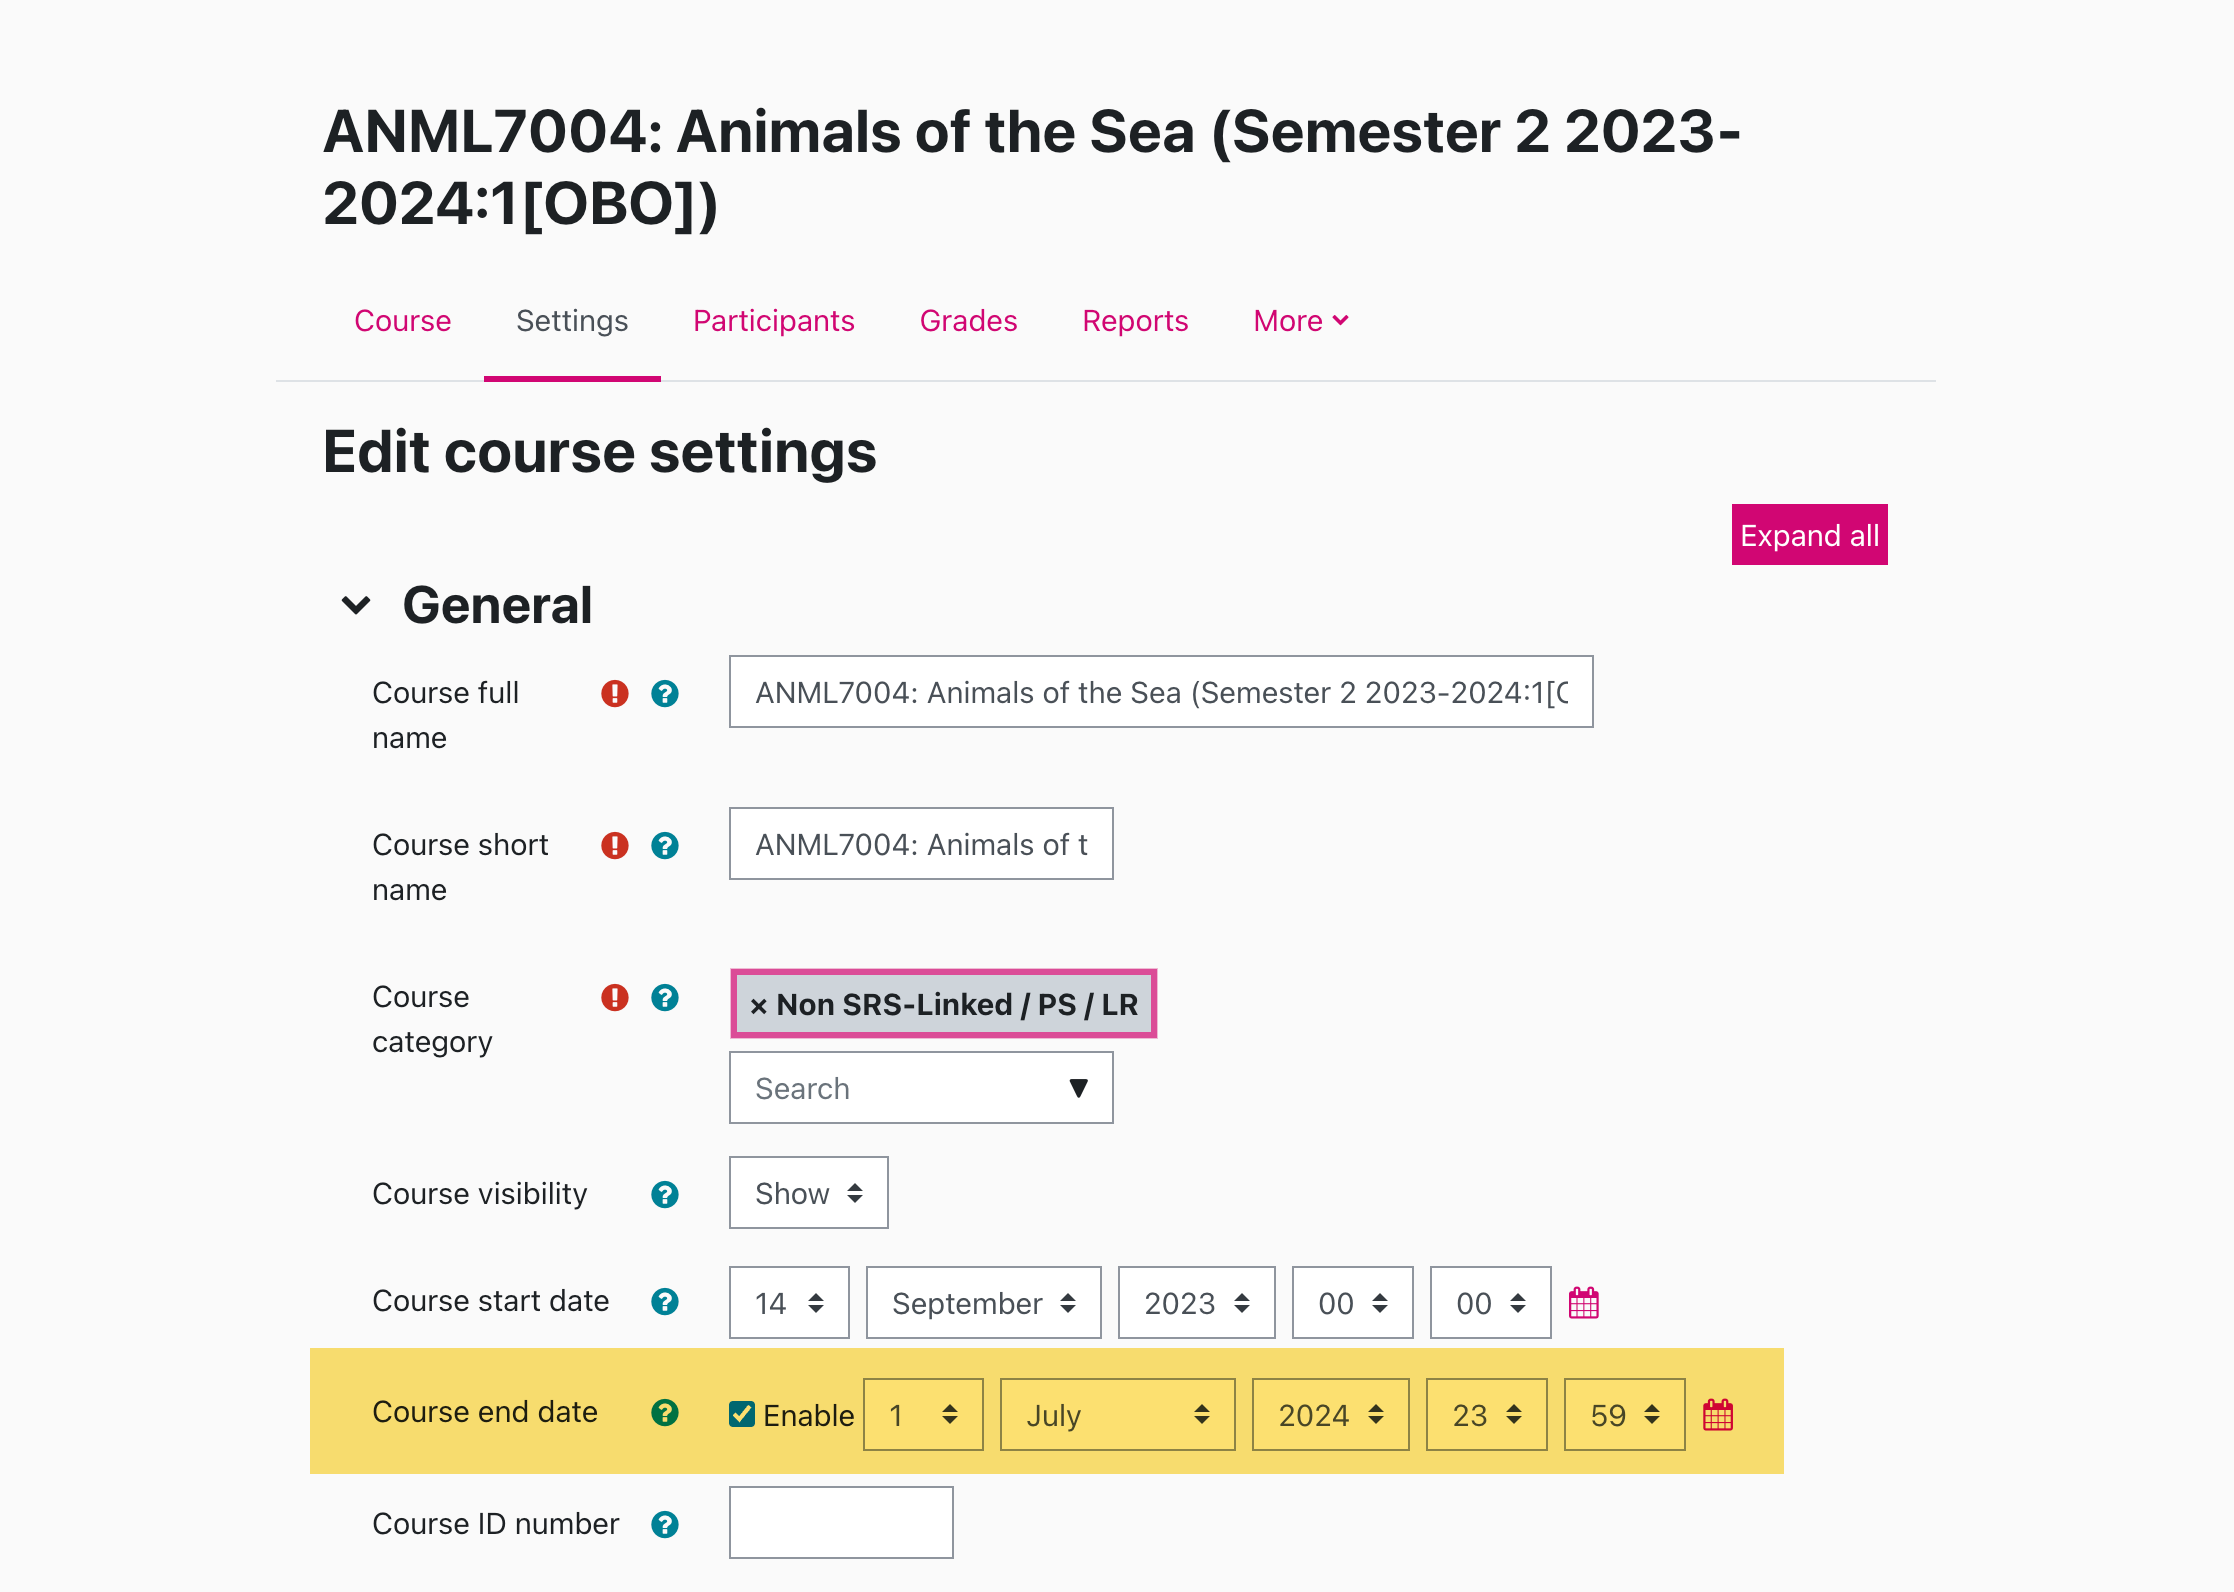Remove Non SRS-Linked / PS / LR category
This screenshot has width=2234, height=1592.
tap(759, 1006)
